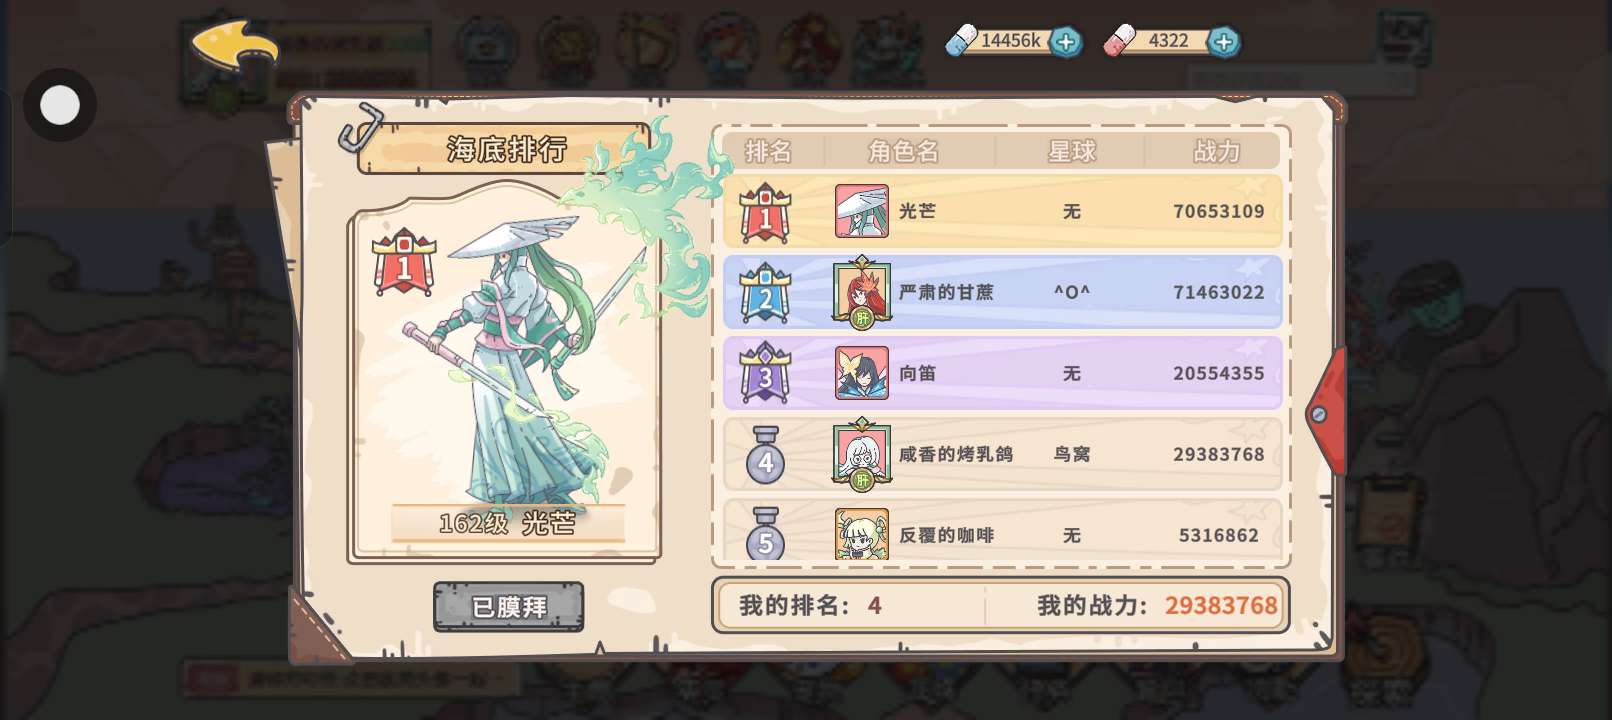This screenshot has width=1612, height=720.
Task: Tap the rank 1 crown badge in list
Action: tap(765, 212)
